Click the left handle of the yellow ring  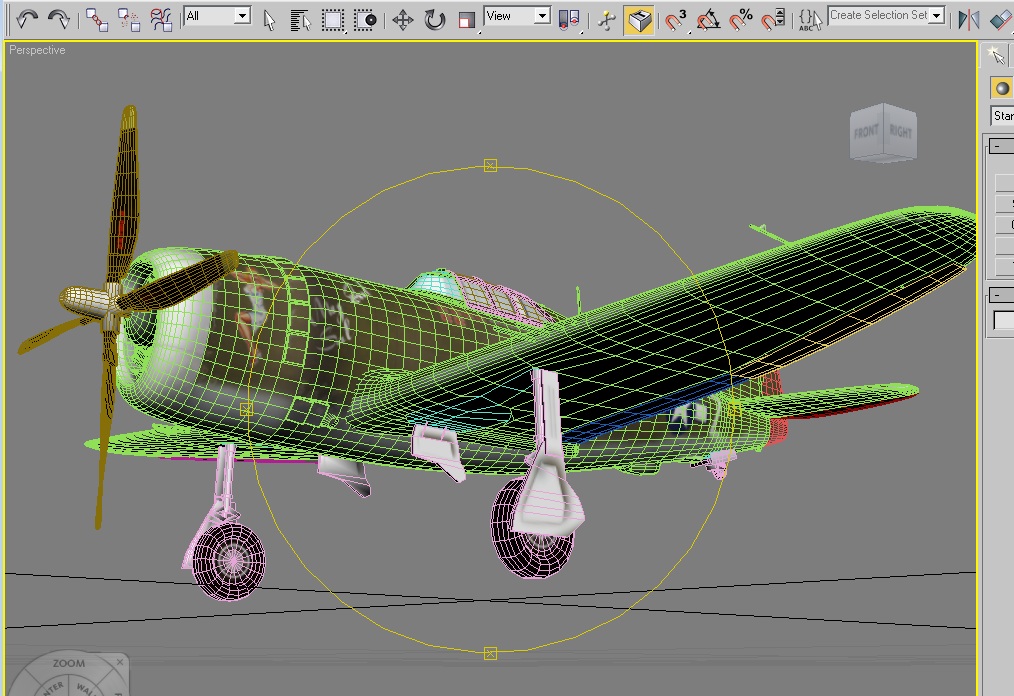pyautogui.click(x=246, y=409)
